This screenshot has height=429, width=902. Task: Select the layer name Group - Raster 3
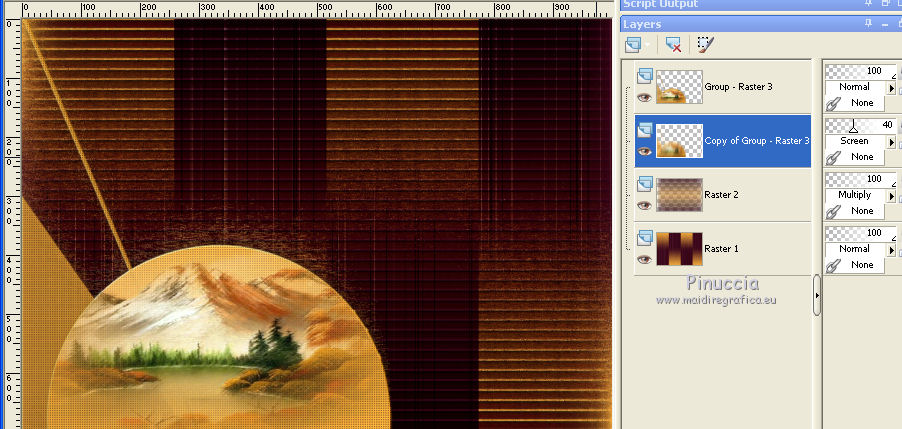(x=738, y=87)
